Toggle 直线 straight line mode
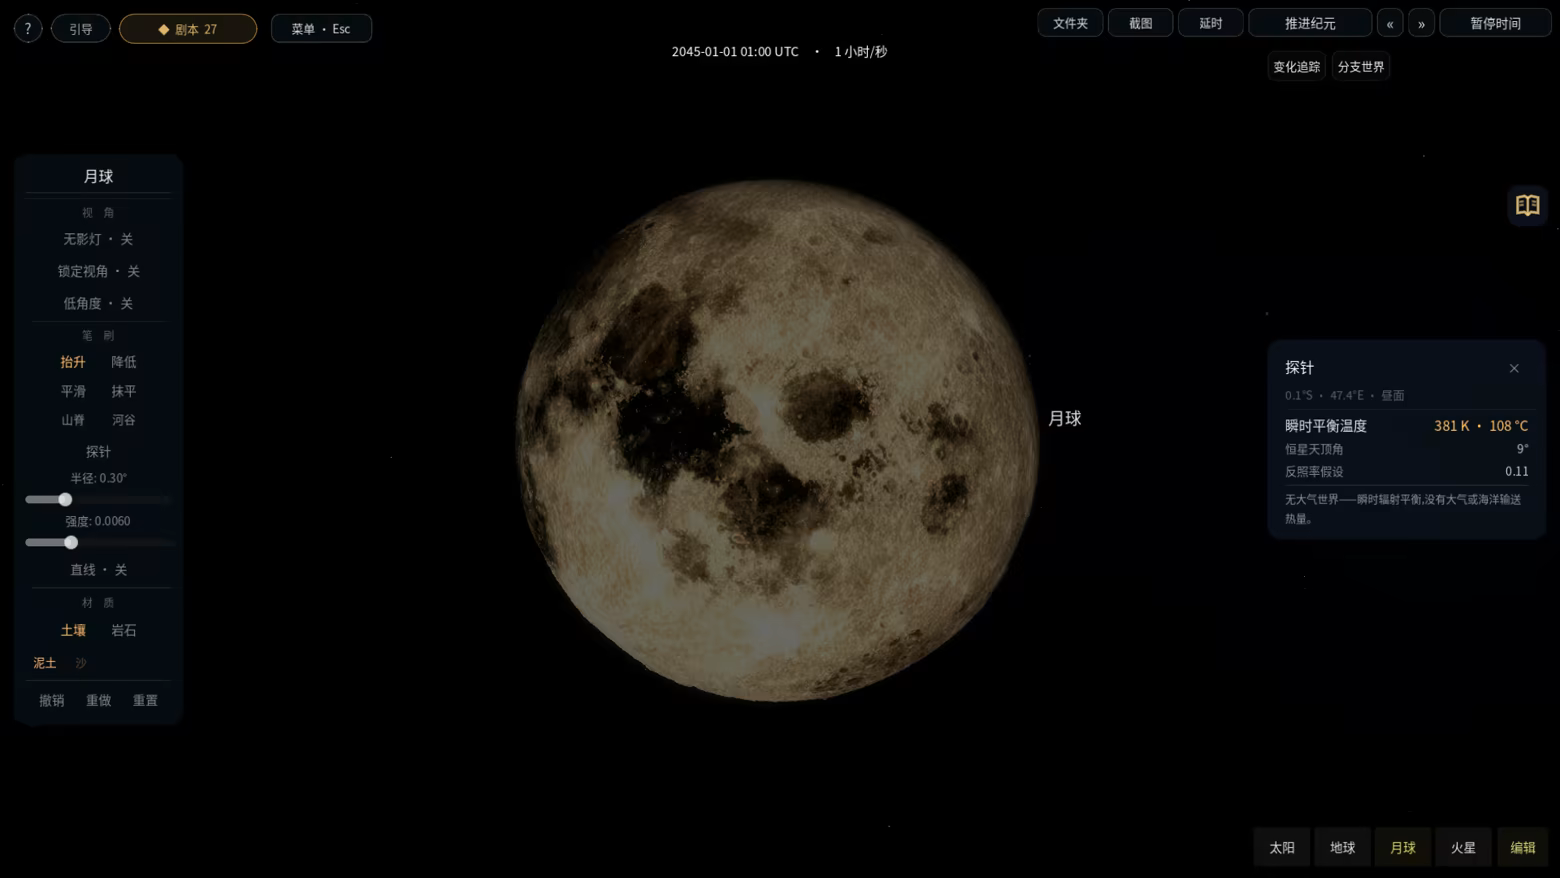 coord(98,570)
